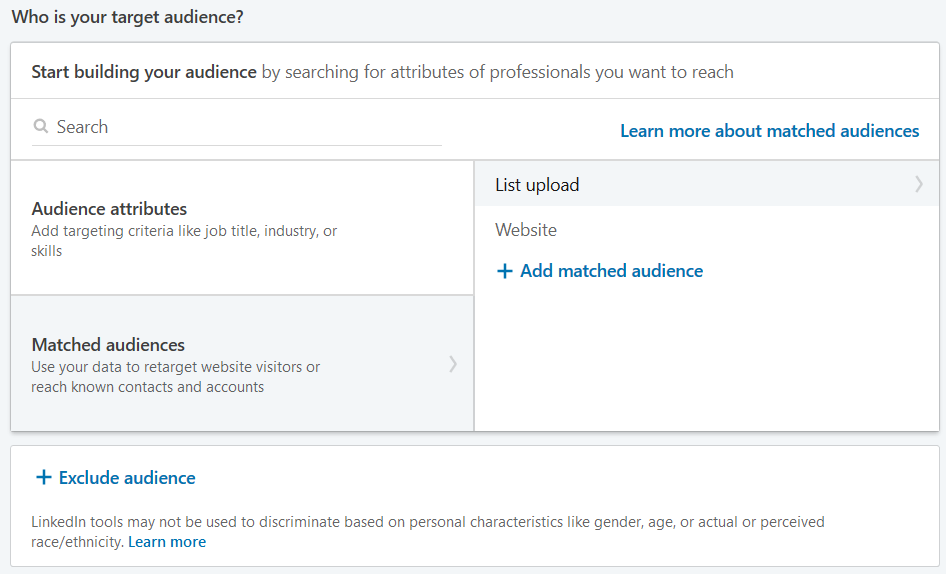Select the Matched audiences category
Viewport: 946px width, 574px height.
click(x=242, y=363)
